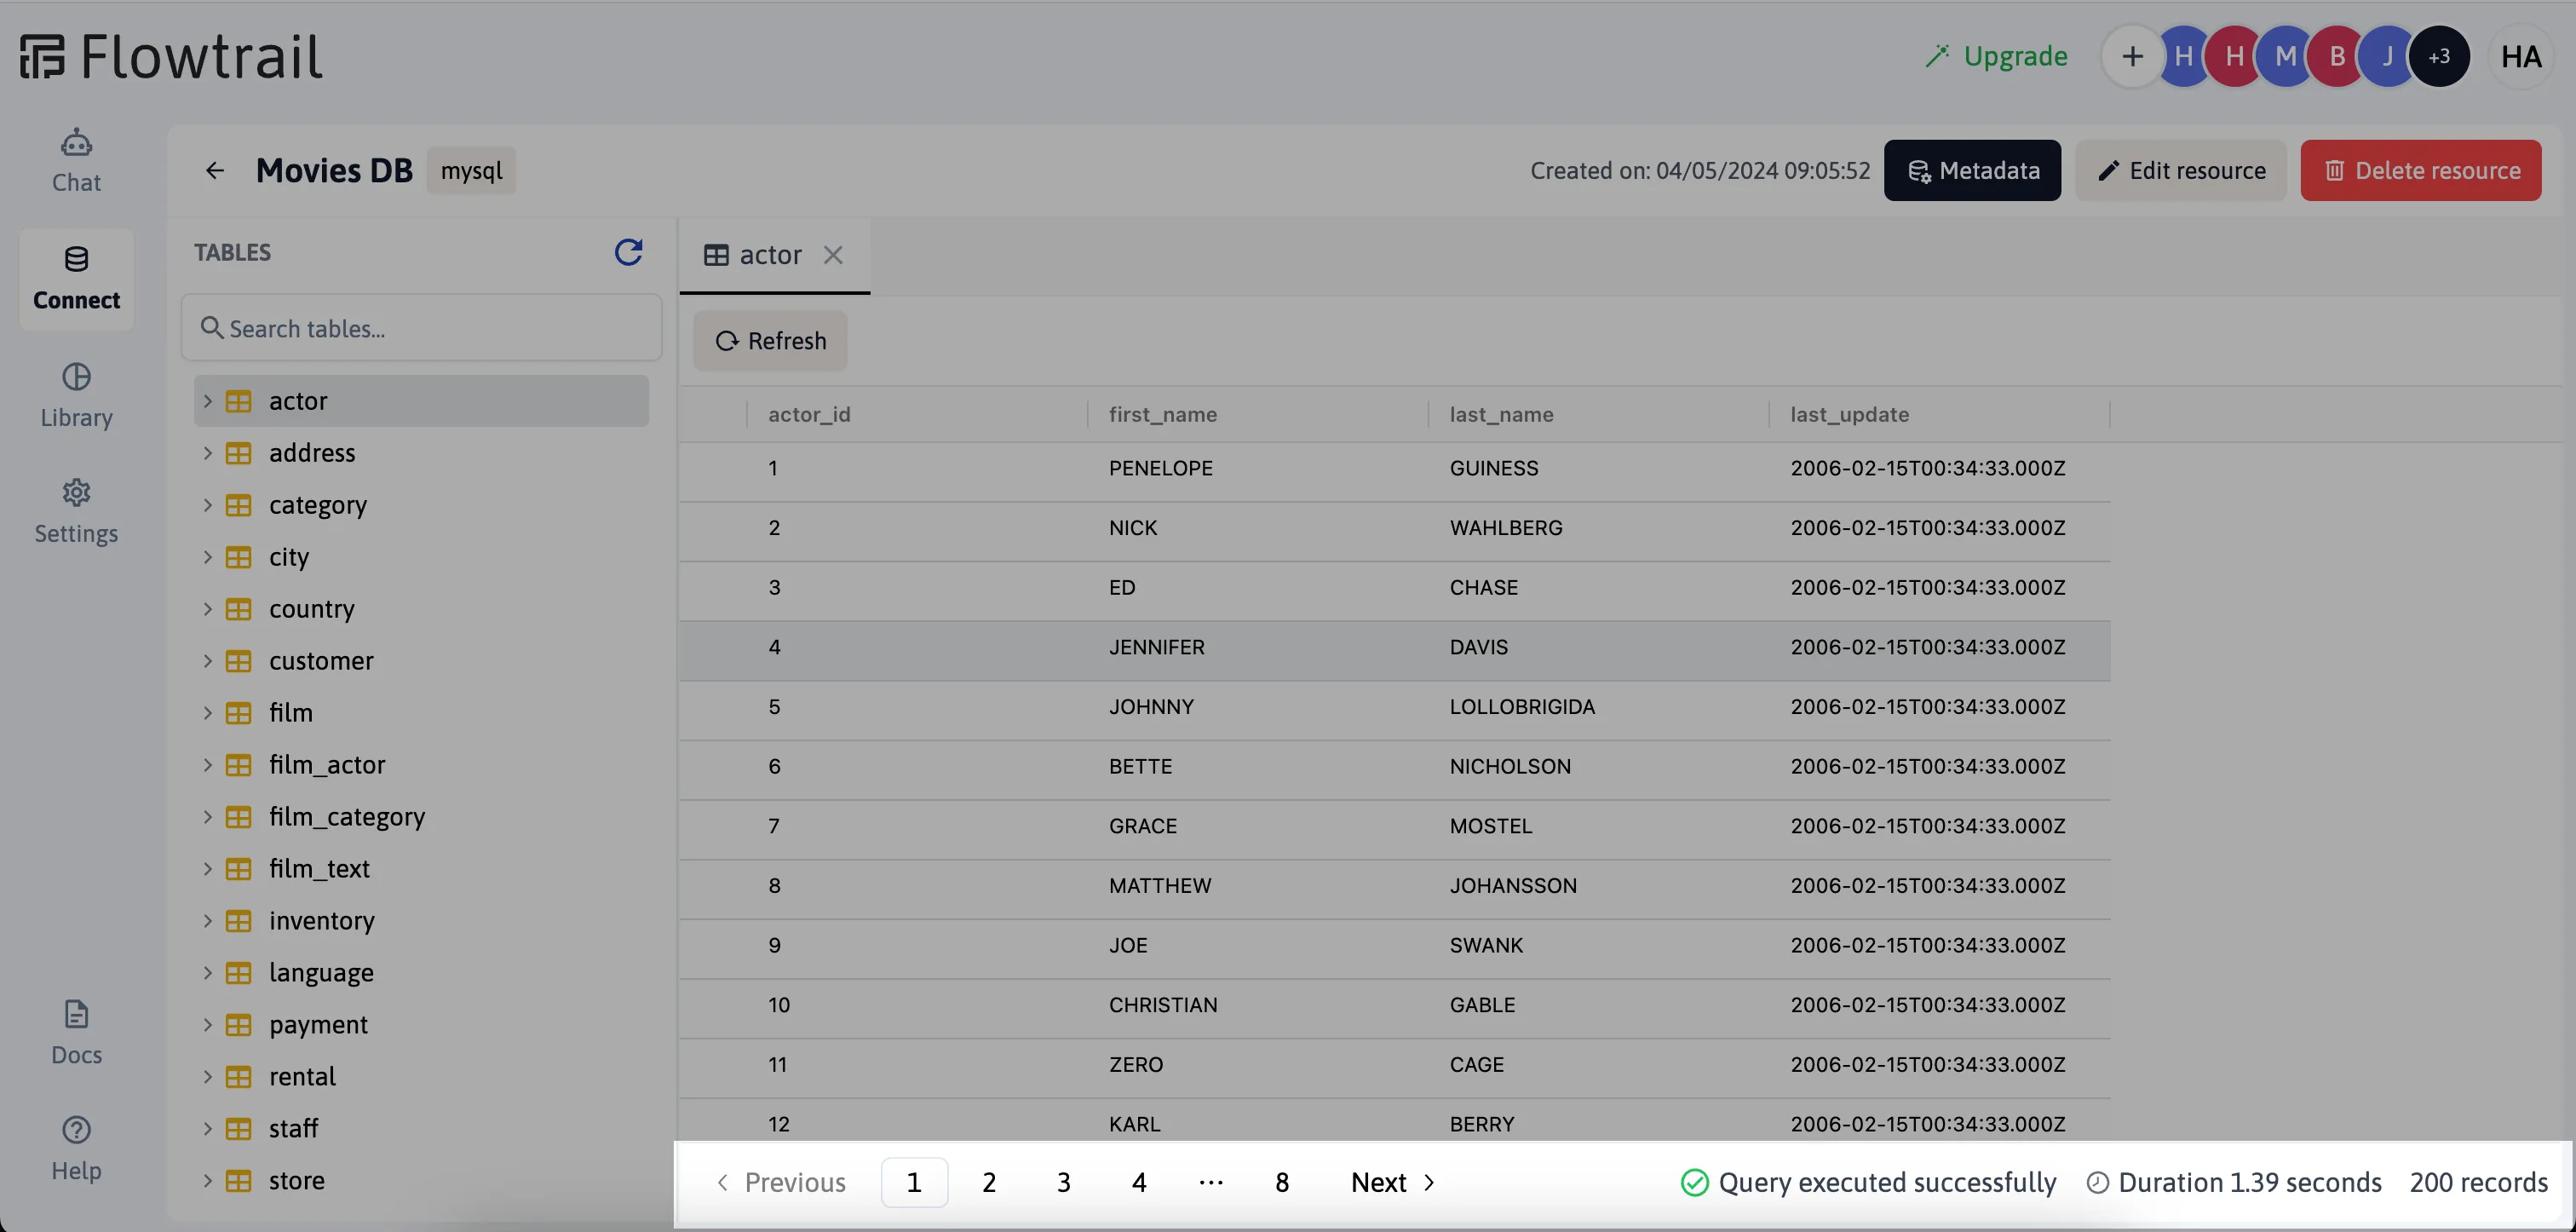
Task: Expand the city table node
Action: [x=208, y=557]
